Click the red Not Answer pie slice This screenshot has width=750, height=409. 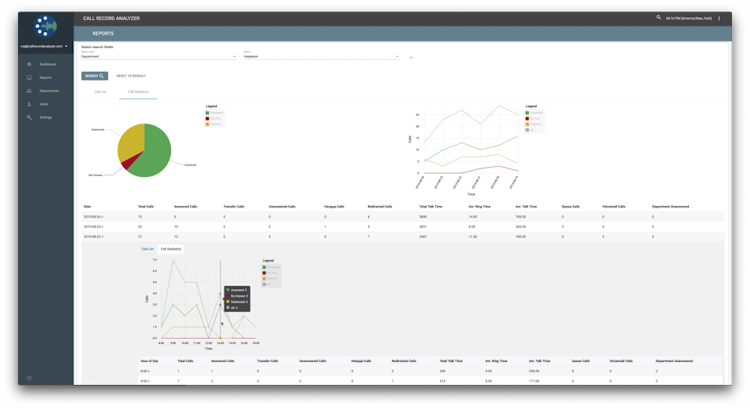[127, 164]
